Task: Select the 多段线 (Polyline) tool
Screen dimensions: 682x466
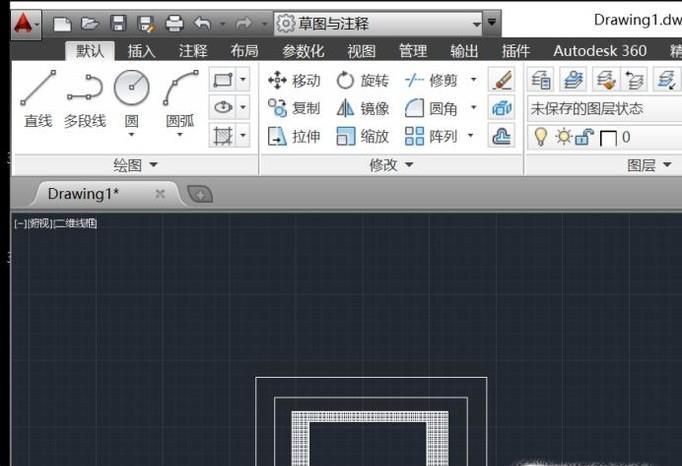Action: [x=84, y=98]
